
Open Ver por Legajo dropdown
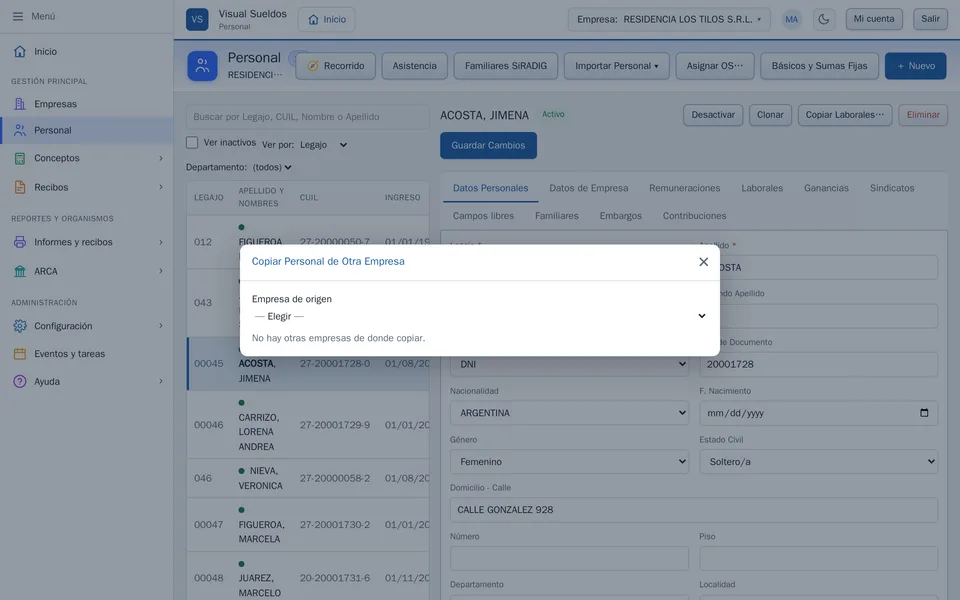coord(324,145)
